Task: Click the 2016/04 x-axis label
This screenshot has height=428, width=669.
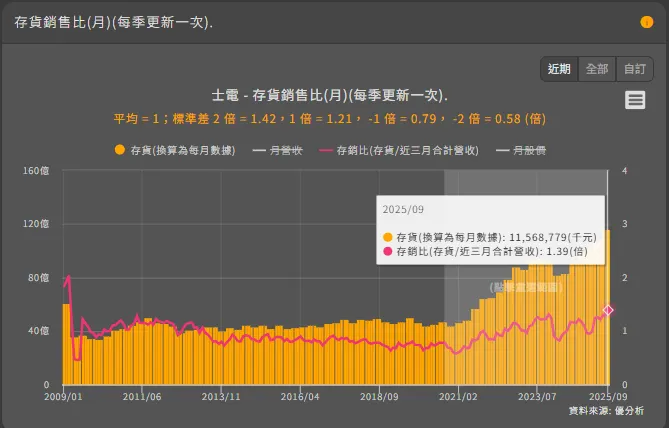Action: [x=300, y=396]
